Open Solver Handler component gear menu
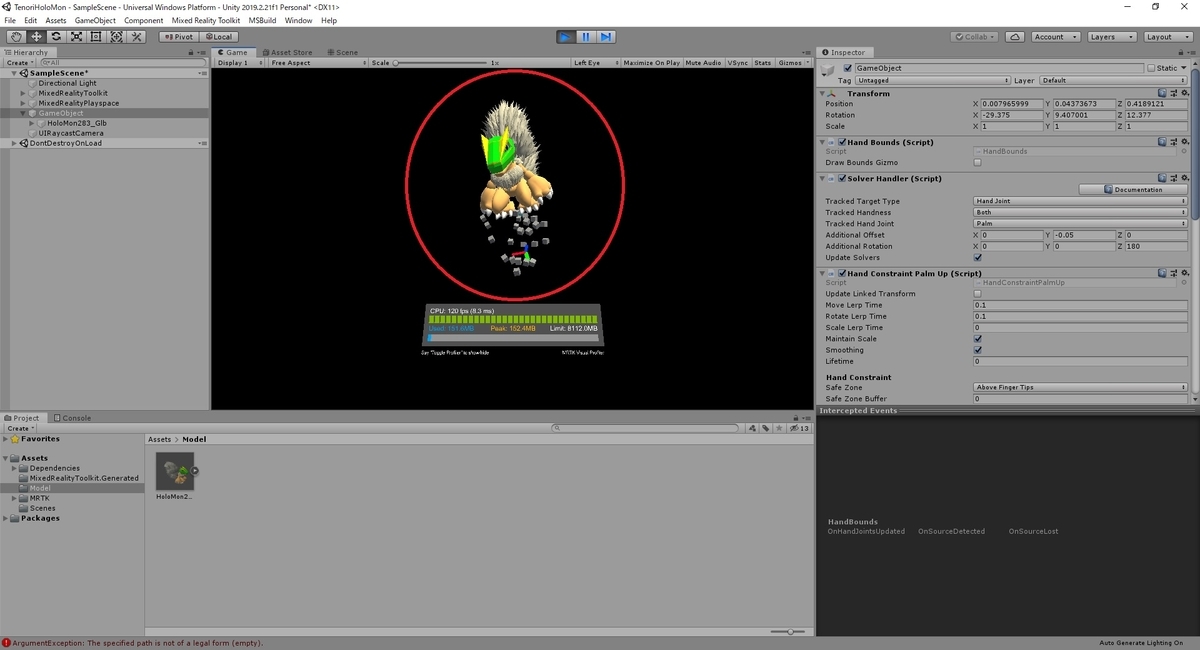This screenshot has width=1200, height=650. 1185,178
